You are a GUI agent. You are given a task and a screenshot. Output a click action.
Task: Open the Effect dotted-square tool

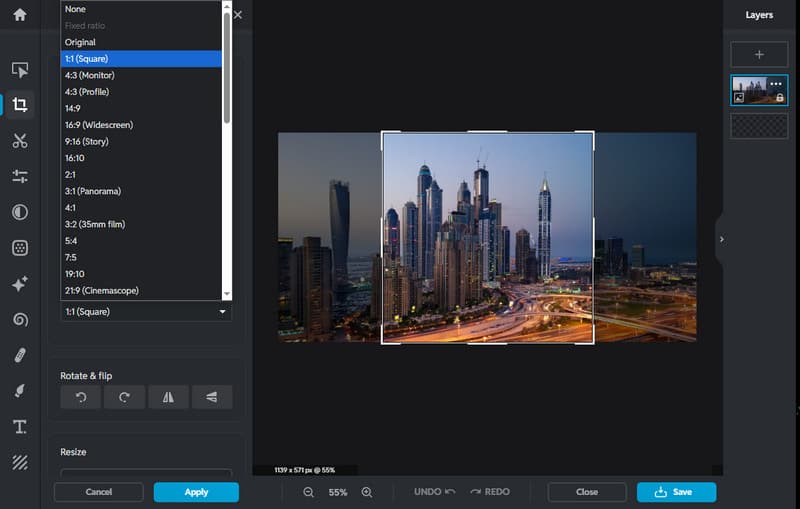(20, 248)
